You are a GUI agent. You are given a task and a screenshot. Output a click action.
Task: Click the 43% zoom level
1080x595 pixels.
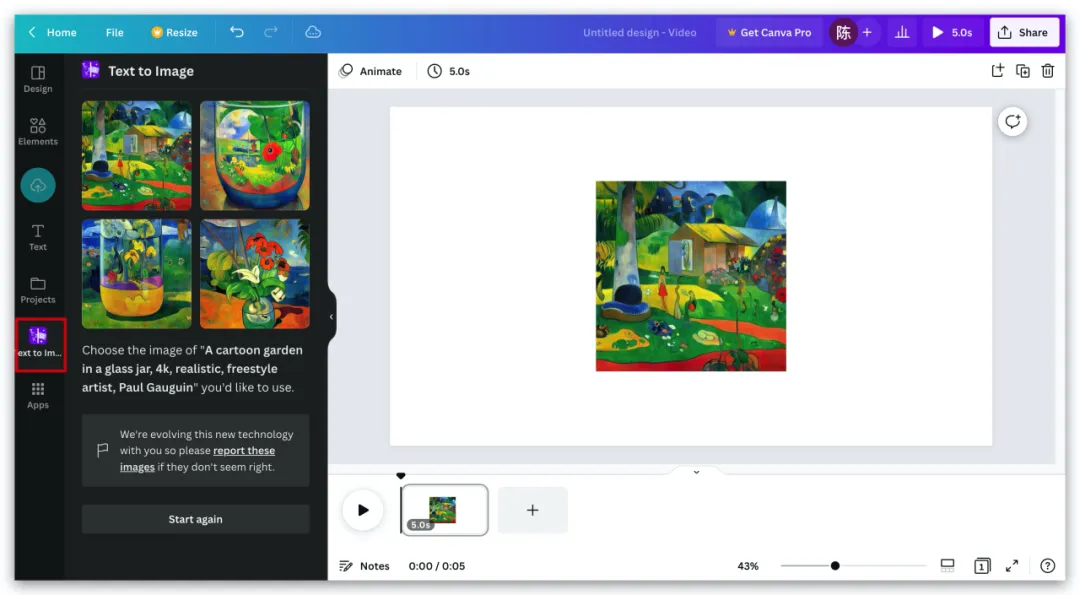[748, 566]
